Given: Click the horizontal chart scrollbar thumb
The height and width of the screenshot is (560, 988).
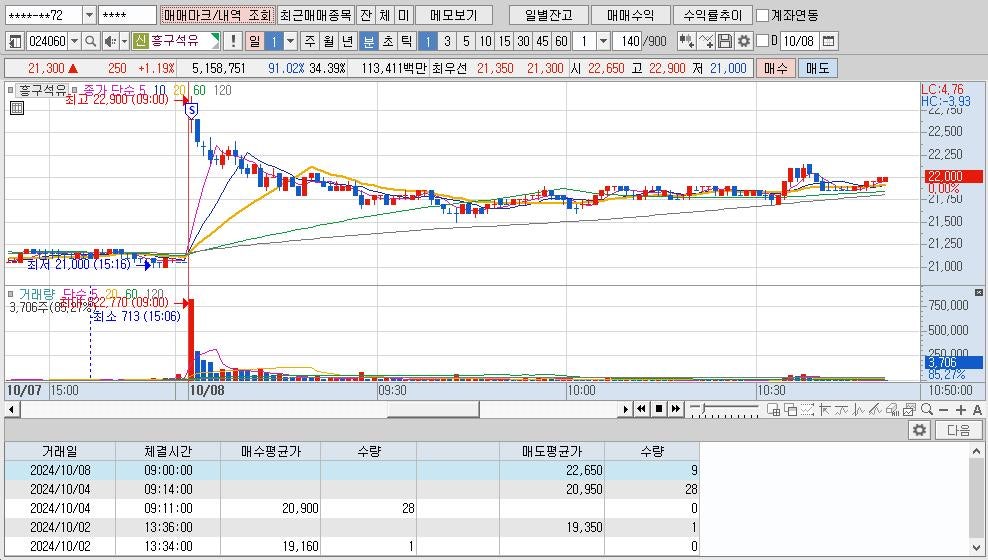Looking at the screenshot, I should pyautogui.click(x=433, y=409).
